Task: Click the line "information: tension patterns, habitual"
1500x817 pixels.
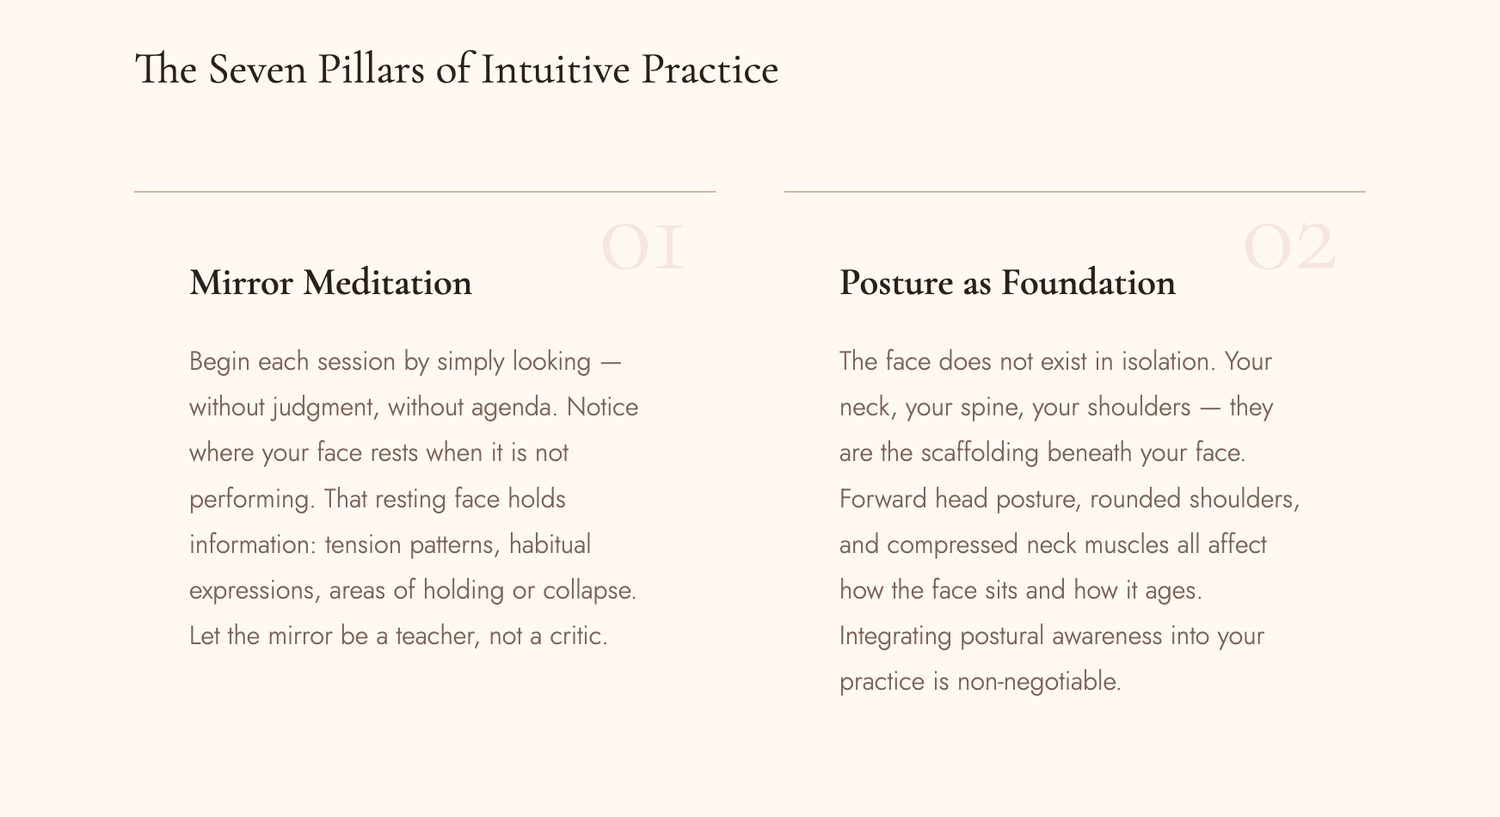Action: [389, 545]
